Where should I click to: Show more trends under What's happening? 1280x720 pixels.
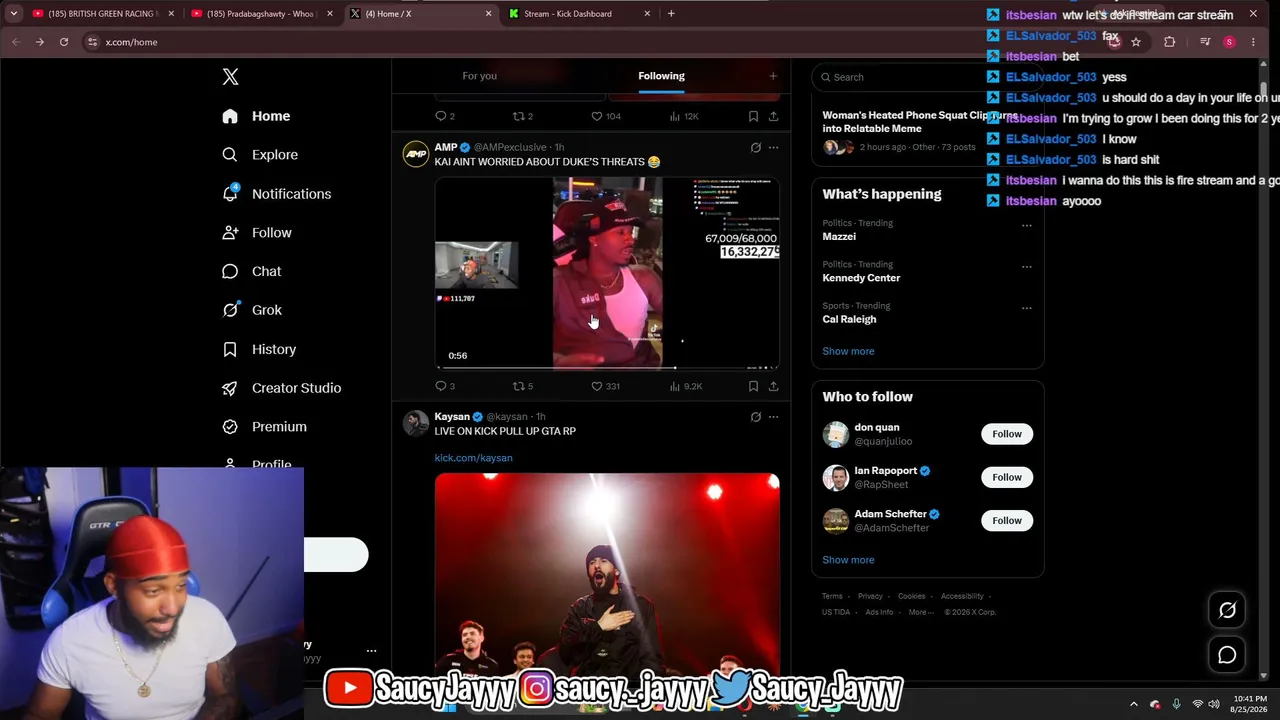(x=848, y=351)
